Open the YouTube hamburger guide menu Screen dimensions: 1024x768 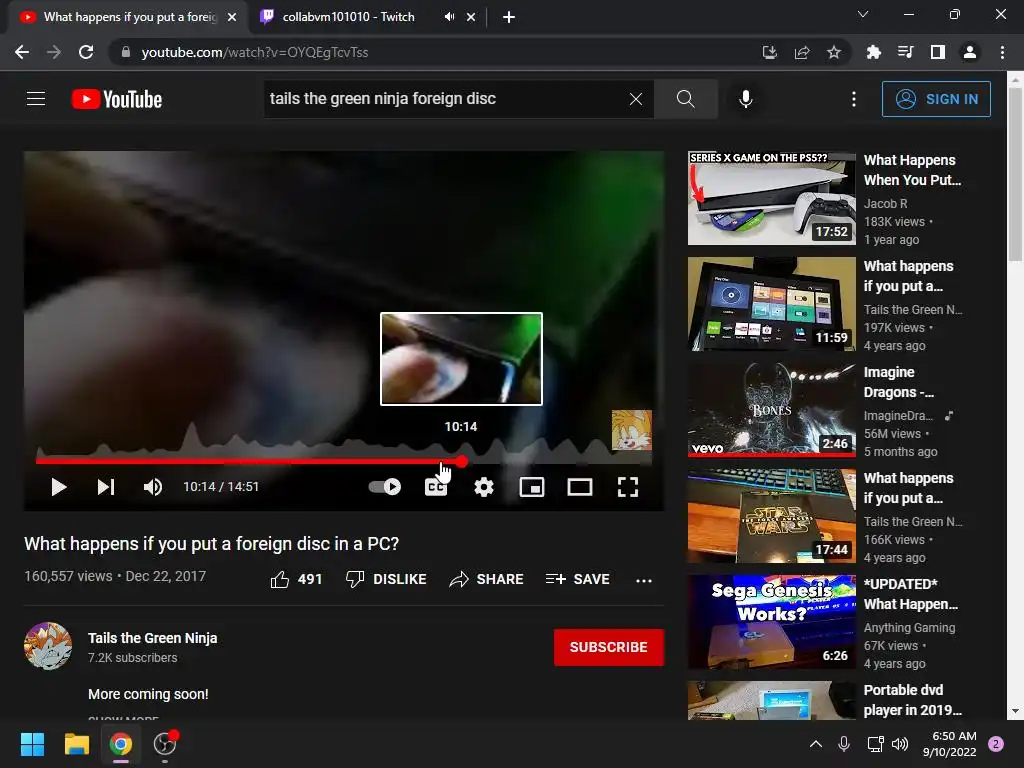(36, 99)
